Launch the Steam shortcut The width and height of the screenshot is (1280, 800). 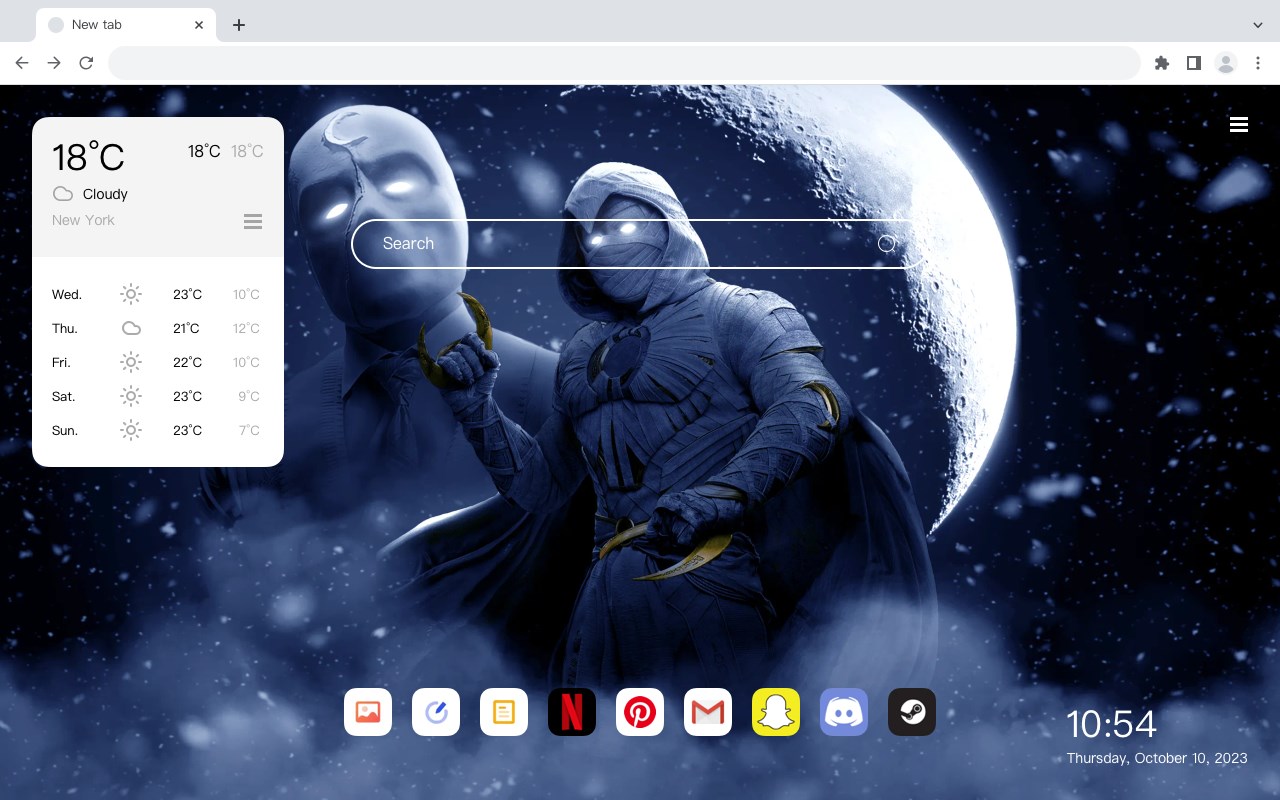pos(912,712)
